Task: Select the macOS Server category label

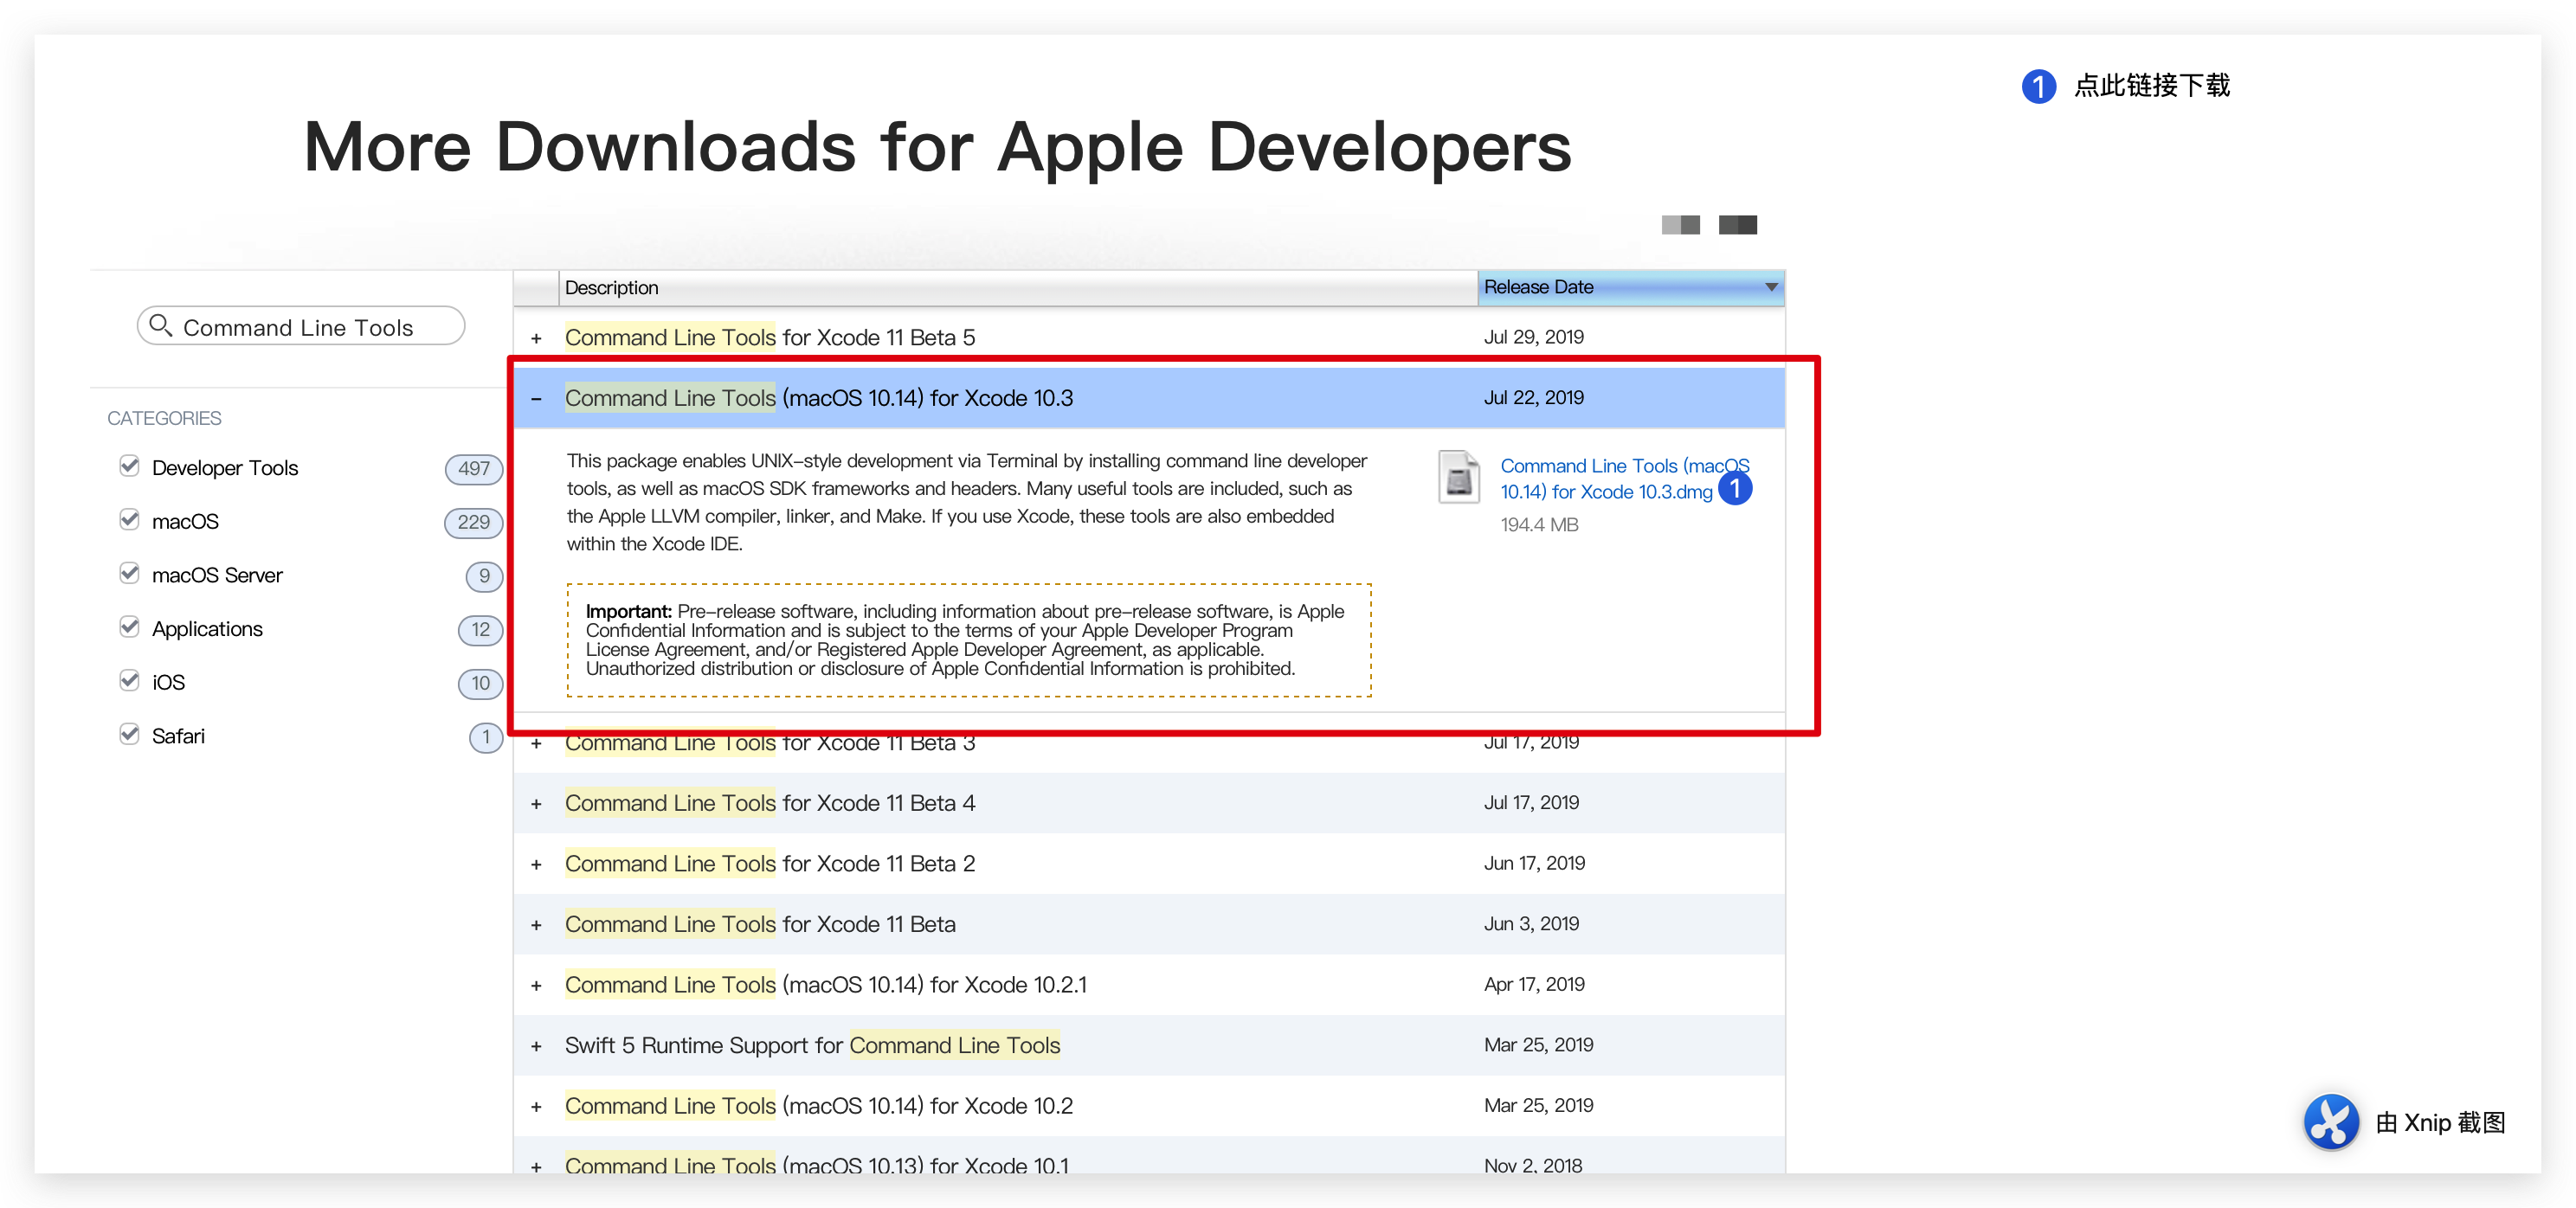Action: (x=217, y=575)
